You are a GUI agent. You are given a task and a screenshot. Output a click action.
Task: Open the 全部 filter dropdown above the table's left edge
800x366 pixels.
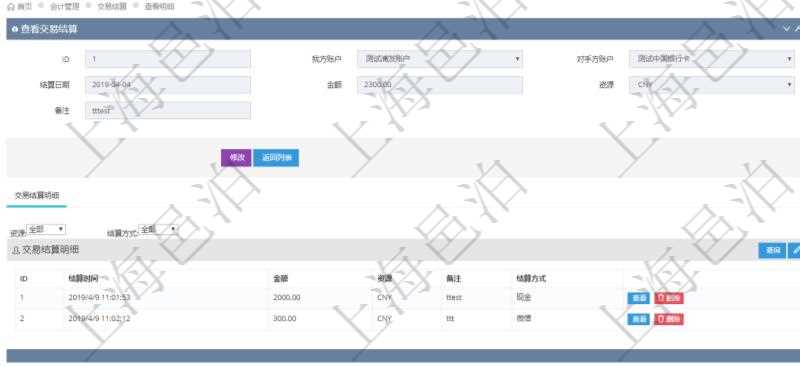tap(46, 230)
